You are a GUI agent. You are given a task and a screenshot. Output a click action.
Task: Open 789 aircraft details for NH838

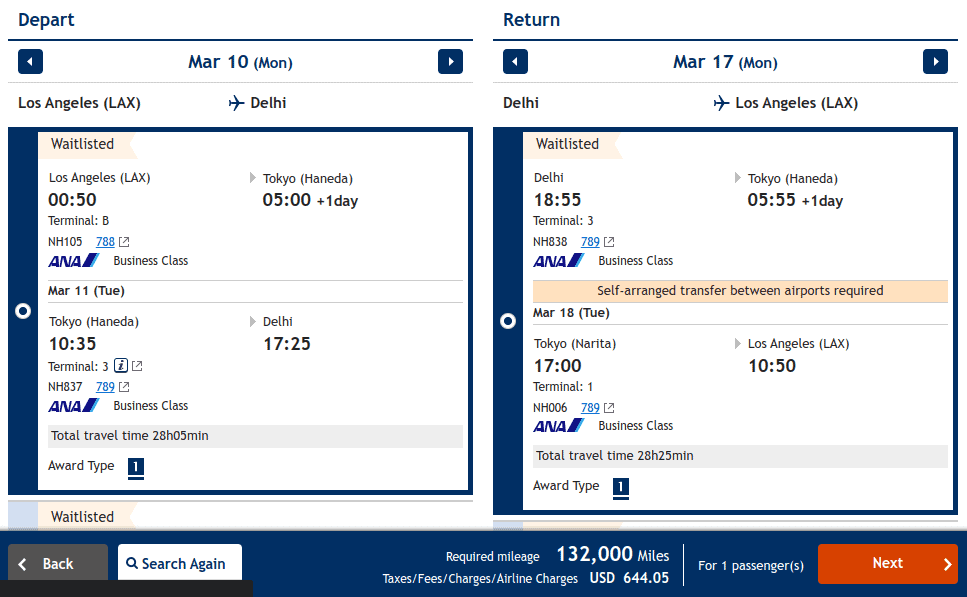tap(590, 242)
